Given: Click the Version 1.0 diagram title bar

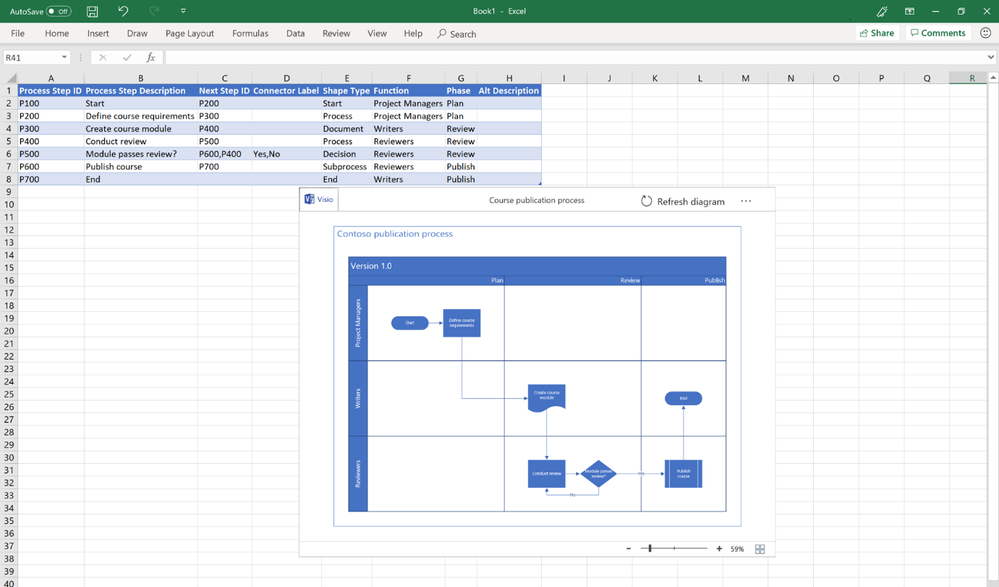Looking at the screenshot, I should coord(537,266).
